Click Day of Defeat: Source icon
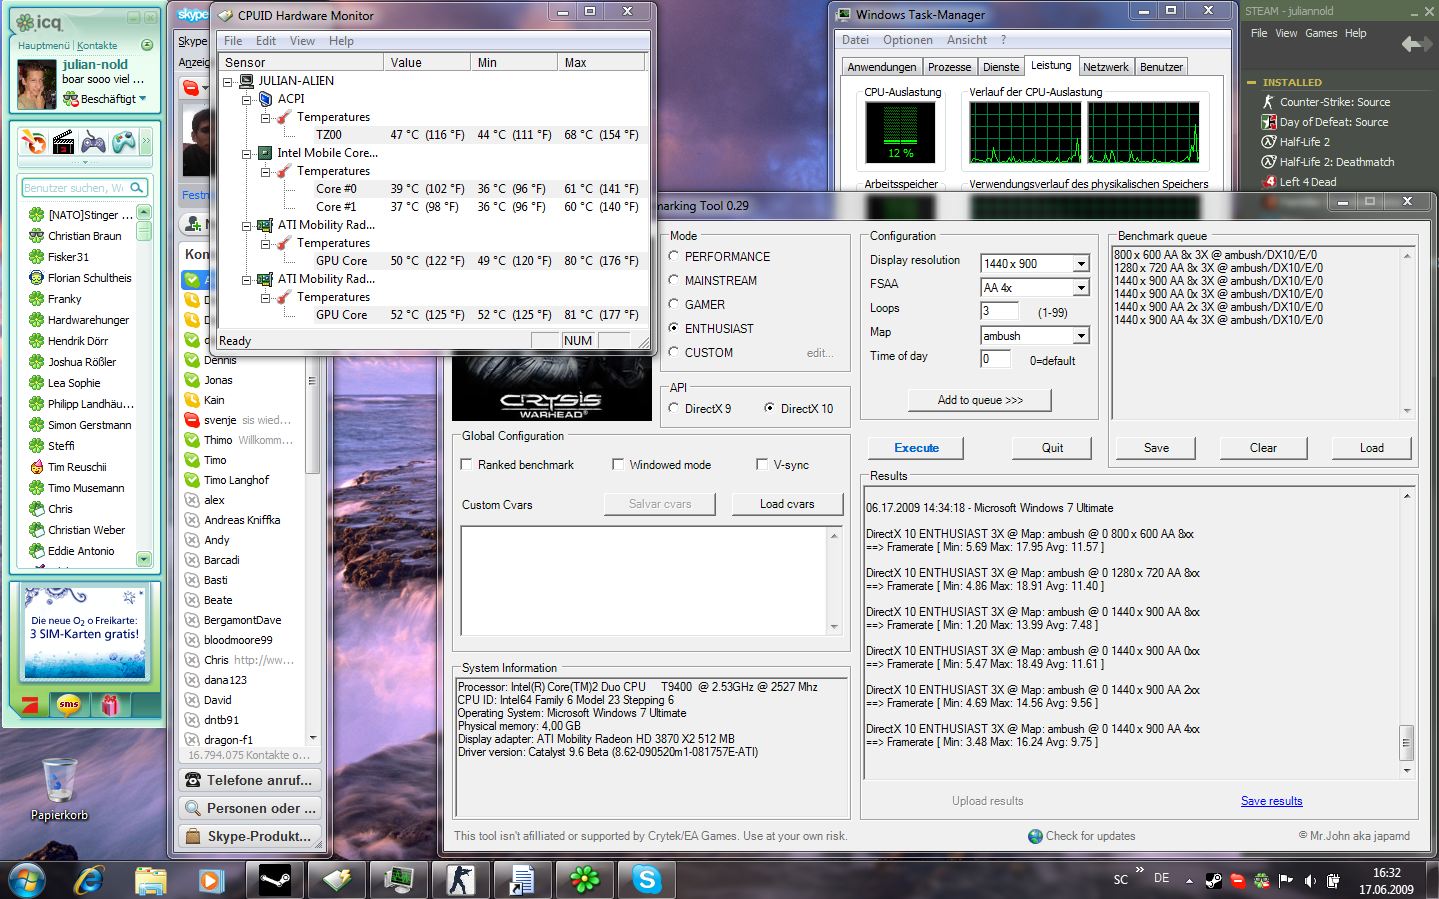Screen dimensions: 1439x899 coord(1269,122)
